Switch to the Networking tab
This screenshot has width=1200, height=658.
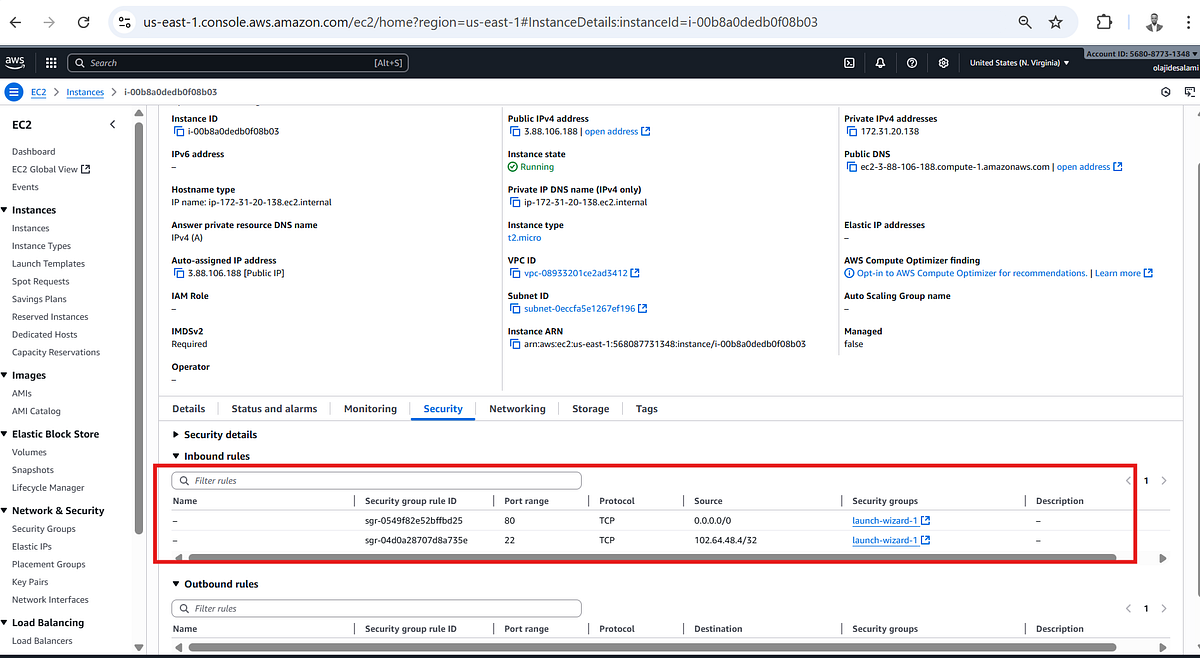517,408
